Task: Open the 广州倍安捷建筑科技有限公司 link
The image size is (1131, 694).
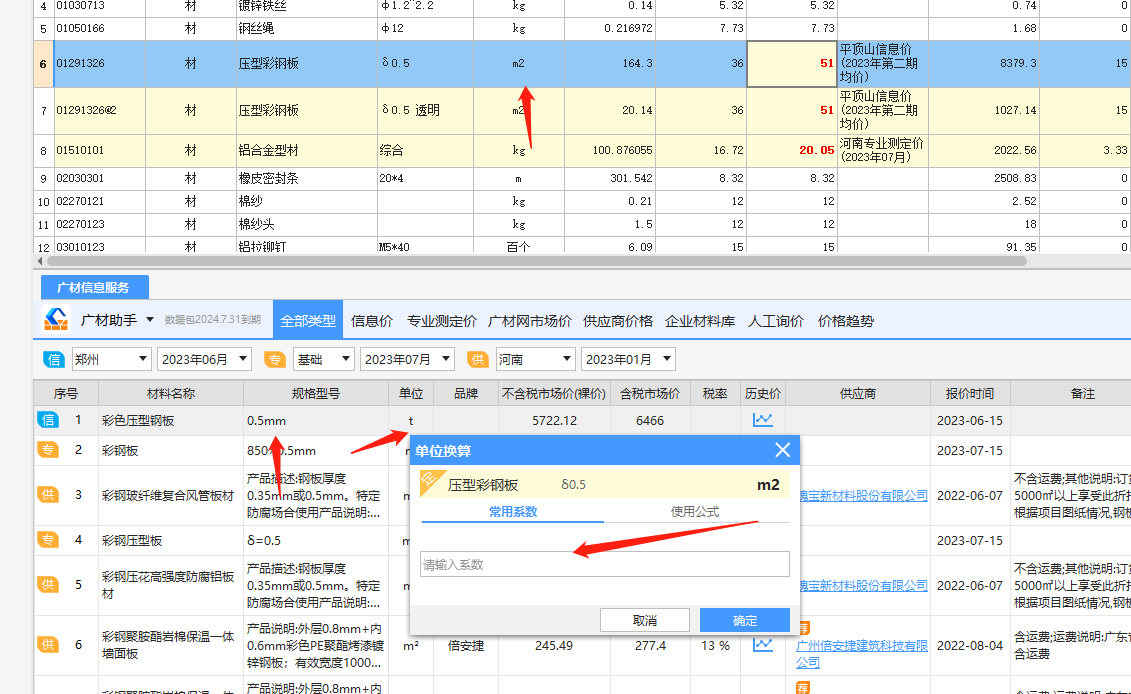Action: click(862, 654)
